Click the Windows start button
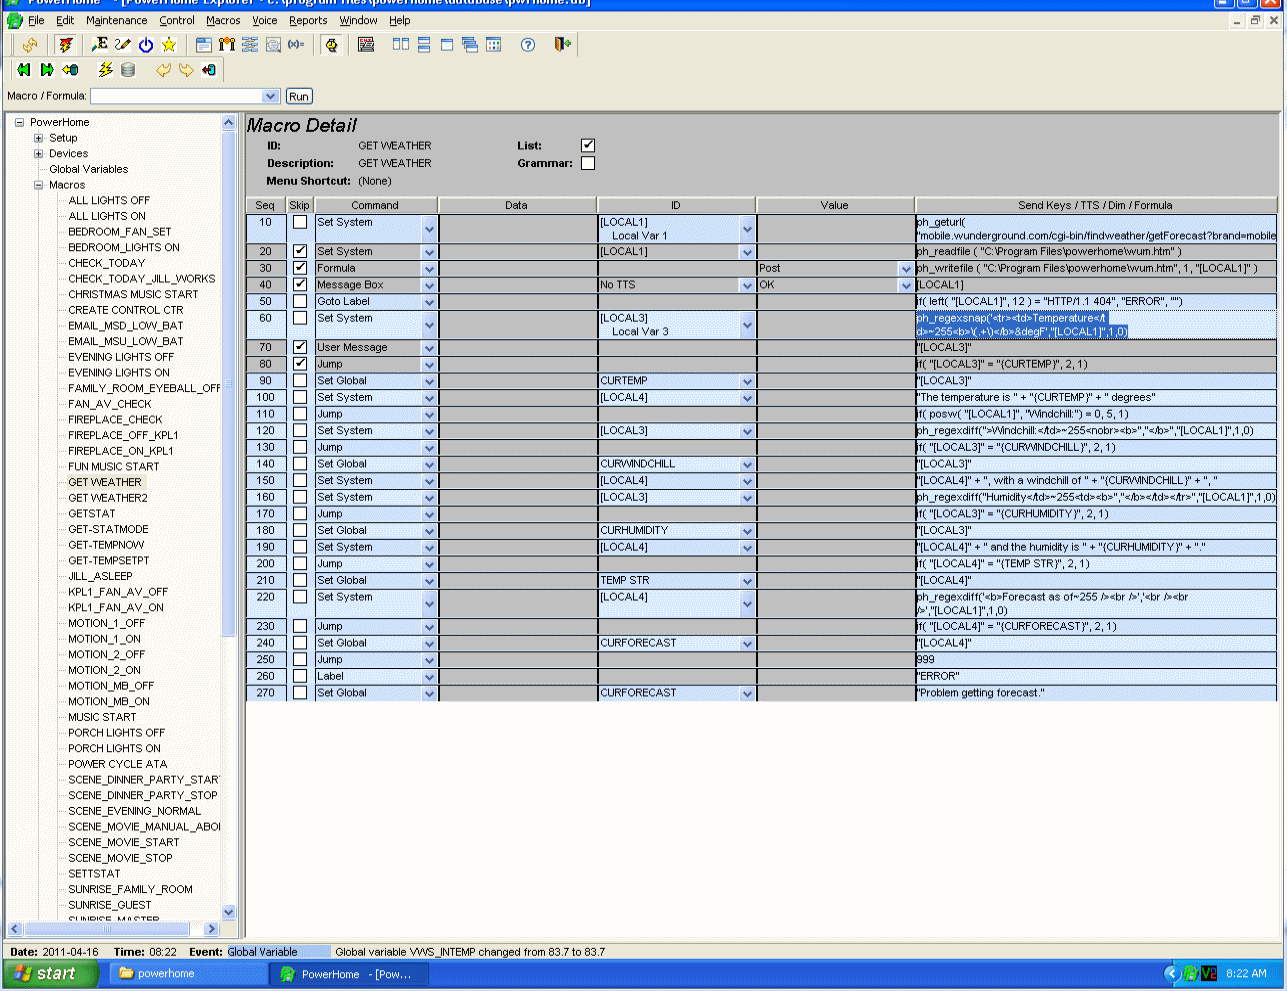 (x=50, y=974)
